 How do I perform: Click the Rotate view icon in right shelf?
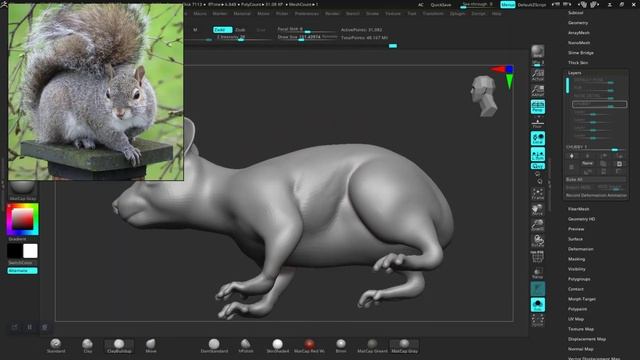tap(538, 241)
